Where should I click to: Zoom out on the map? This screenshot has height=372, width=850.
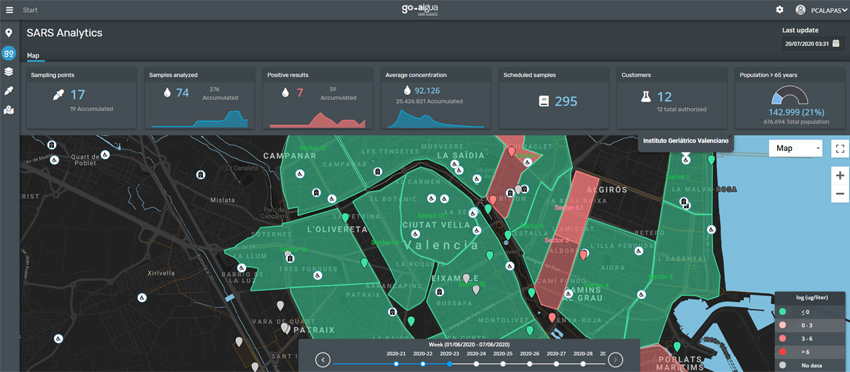[x=840, y=194]
